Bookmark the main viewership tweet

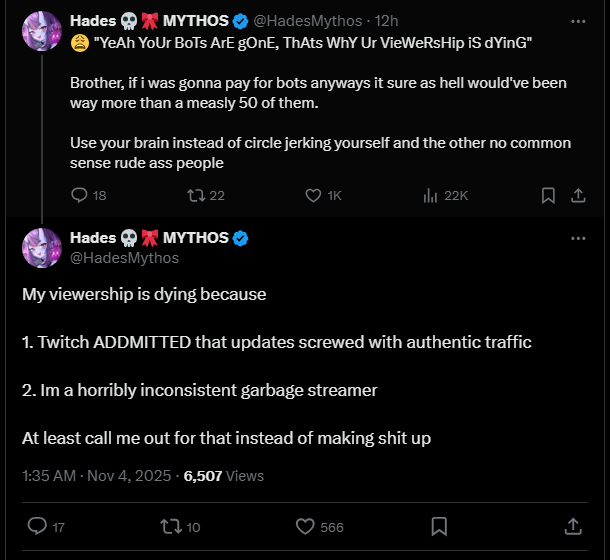pos(438,526)
